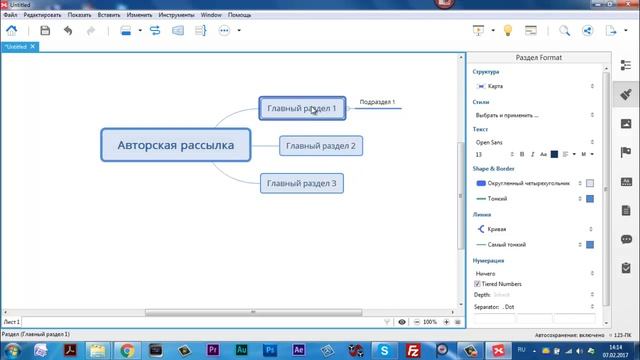Pick the Тонкий border color swatch

590,199
